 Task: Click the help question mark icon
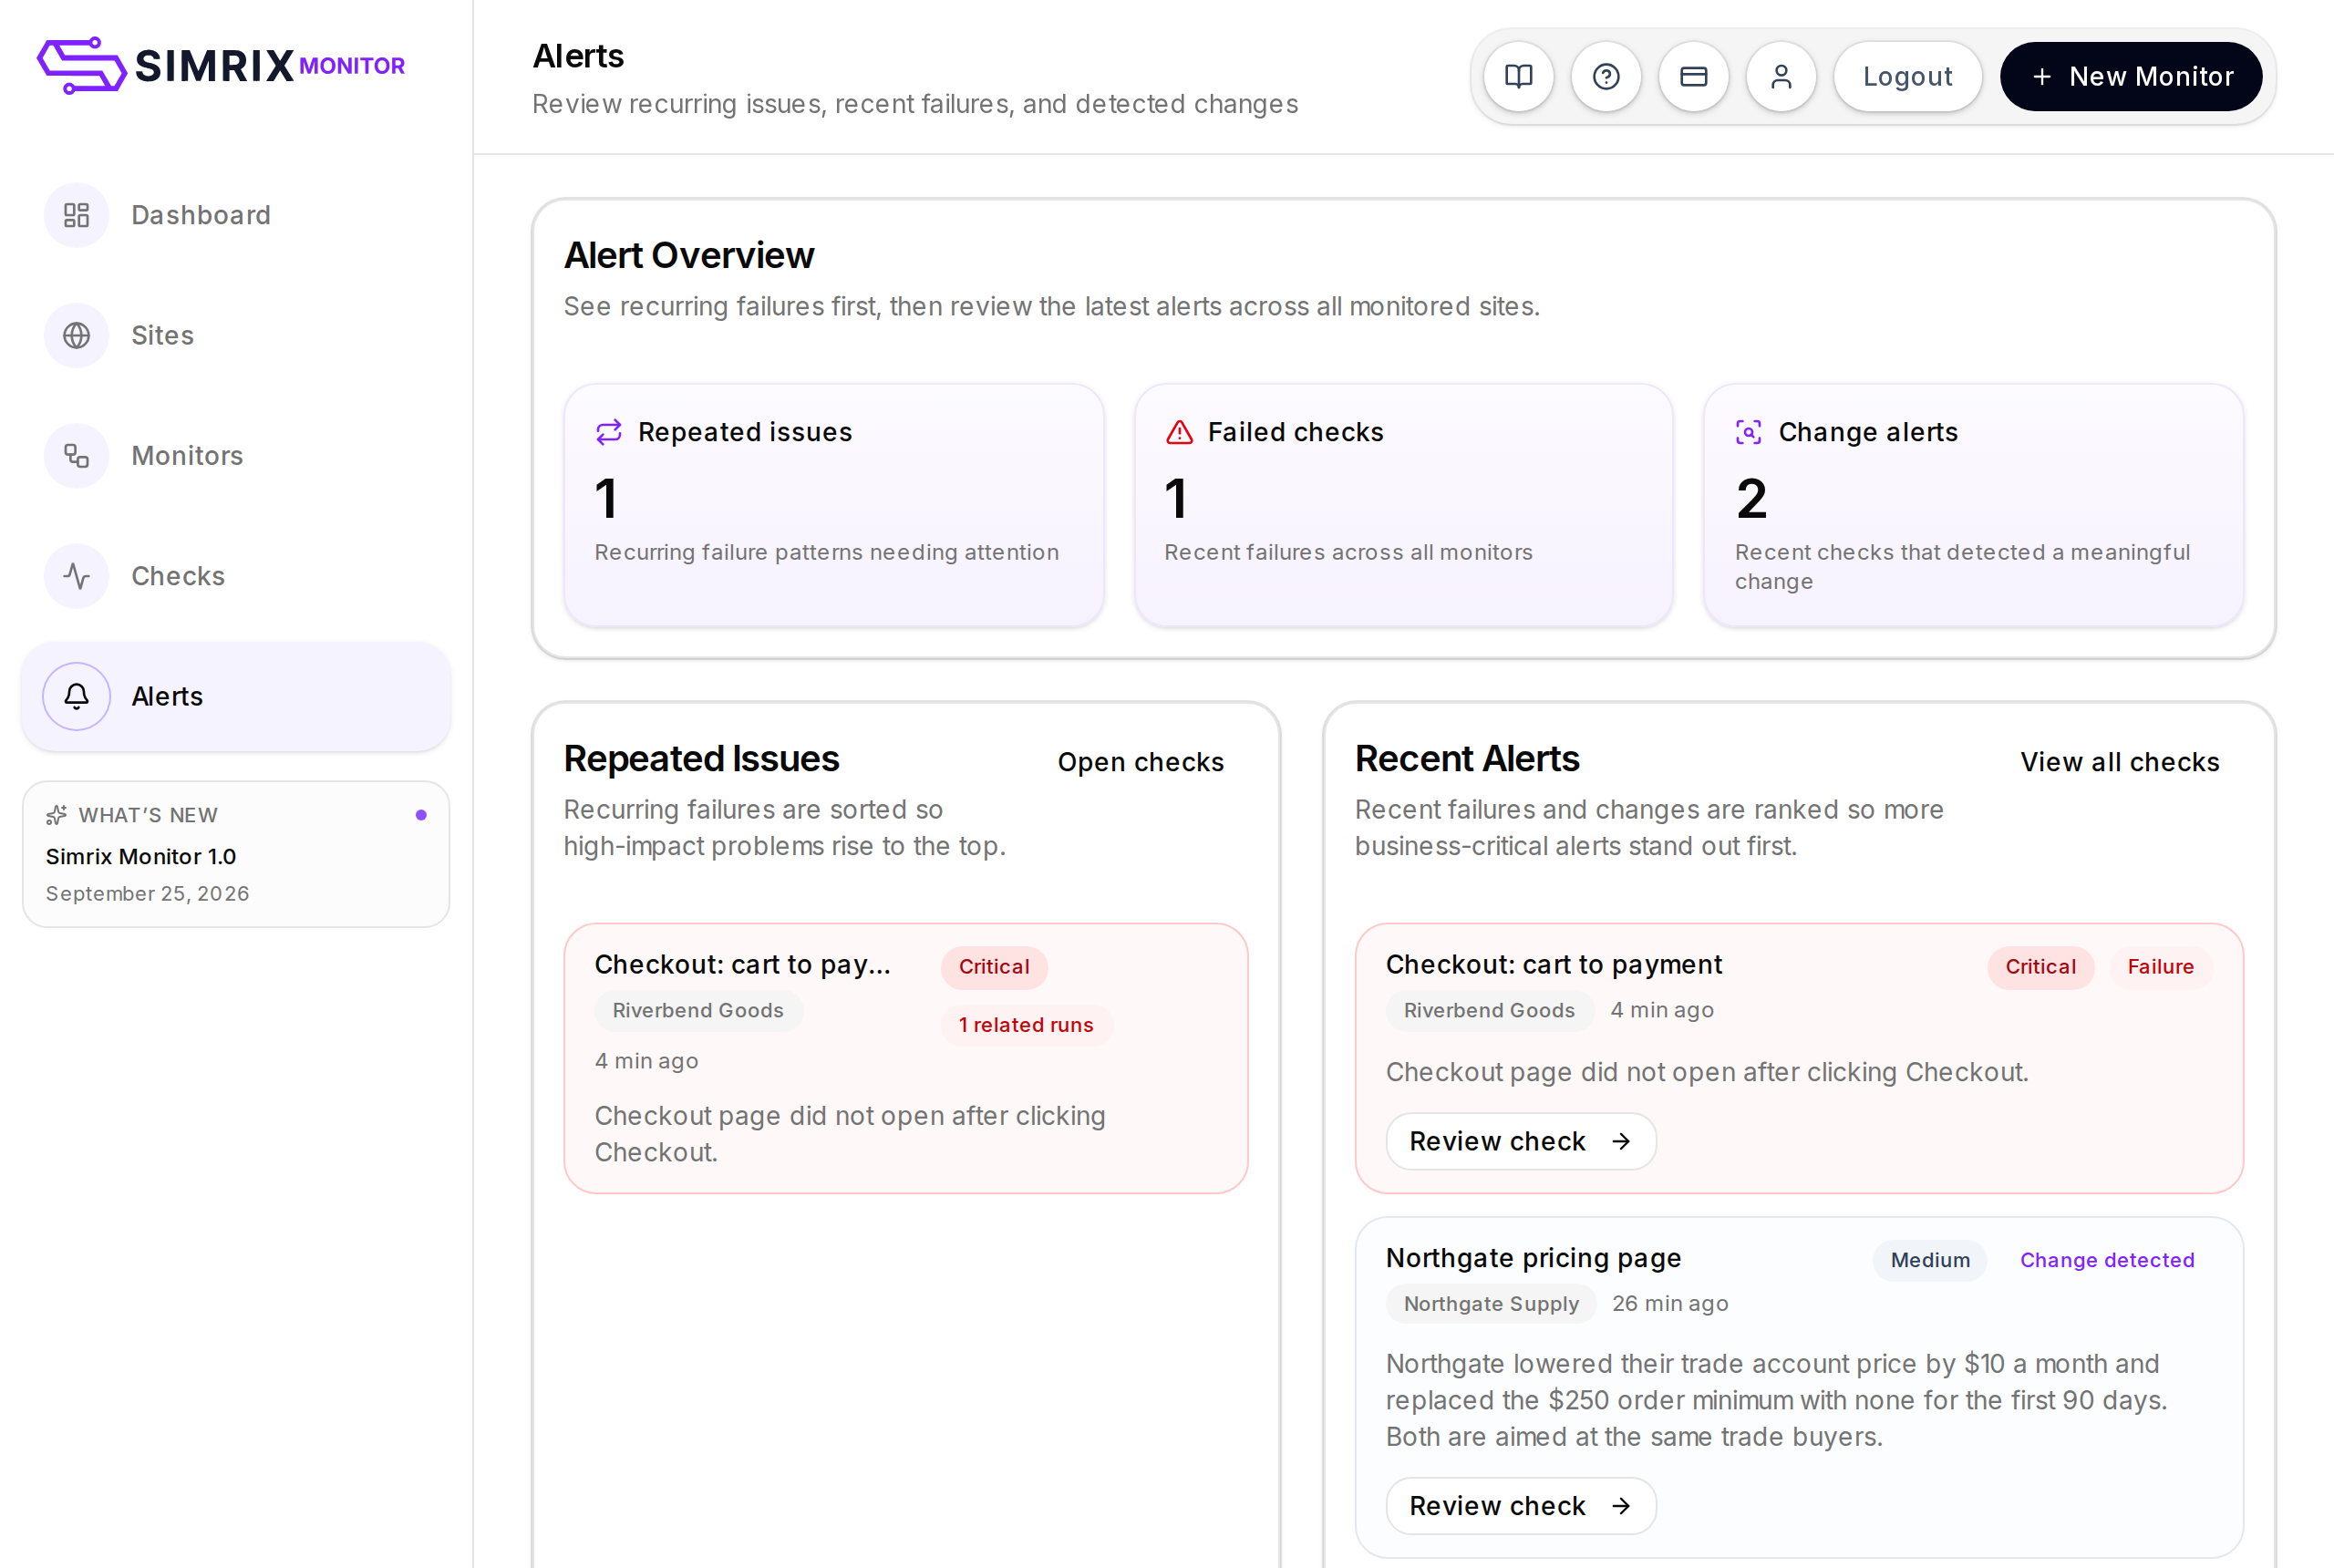pyautogui.click(x=1606, y=77)
